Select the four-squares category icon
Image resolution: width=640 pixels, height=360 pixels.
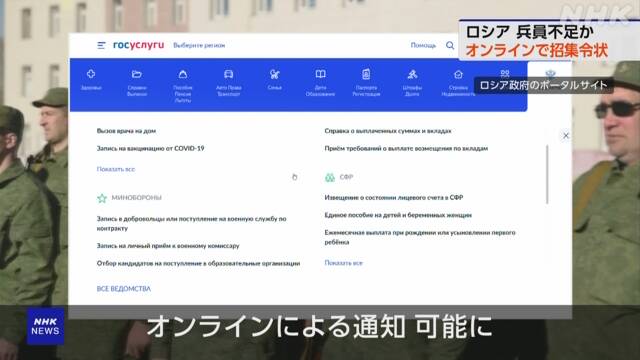pos(505,73)
